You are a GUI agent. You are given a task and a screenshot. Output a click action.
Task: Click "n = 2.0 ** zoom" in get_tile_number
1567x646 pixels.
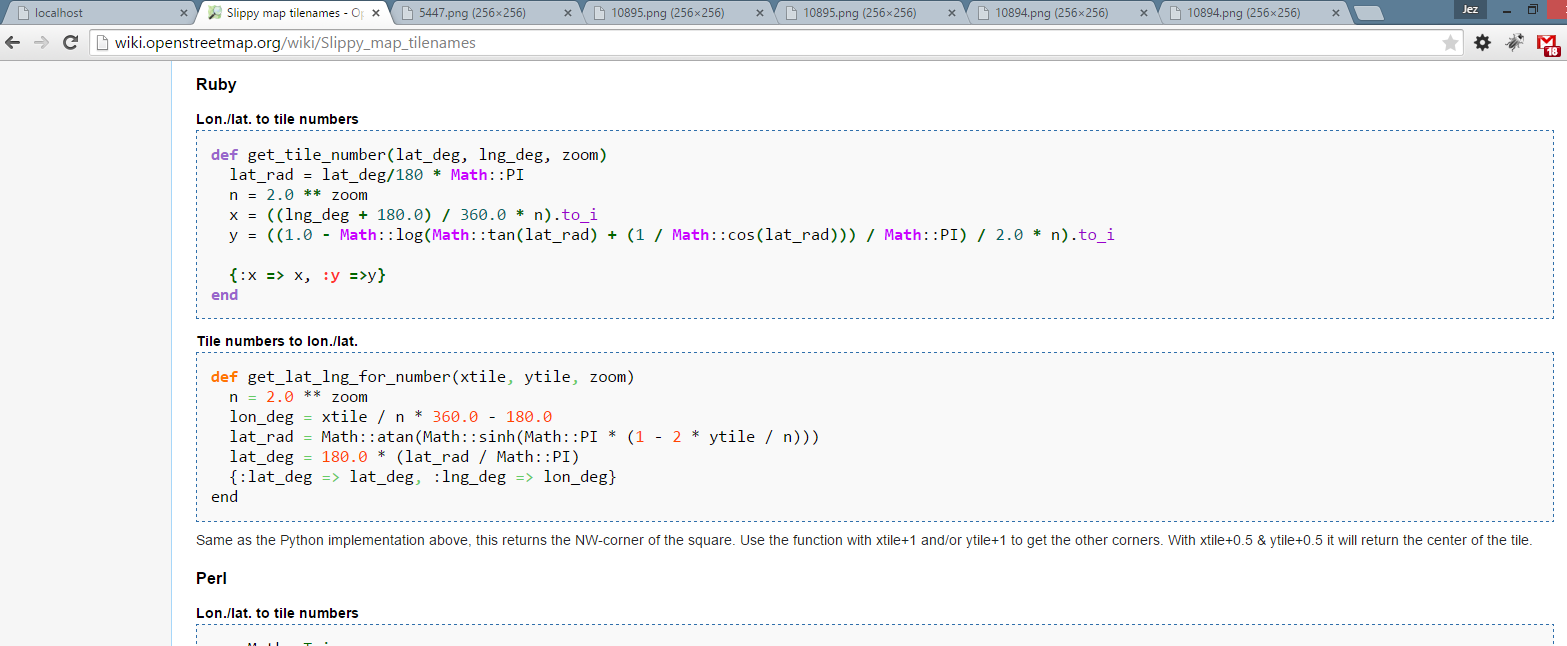[299, 195]
